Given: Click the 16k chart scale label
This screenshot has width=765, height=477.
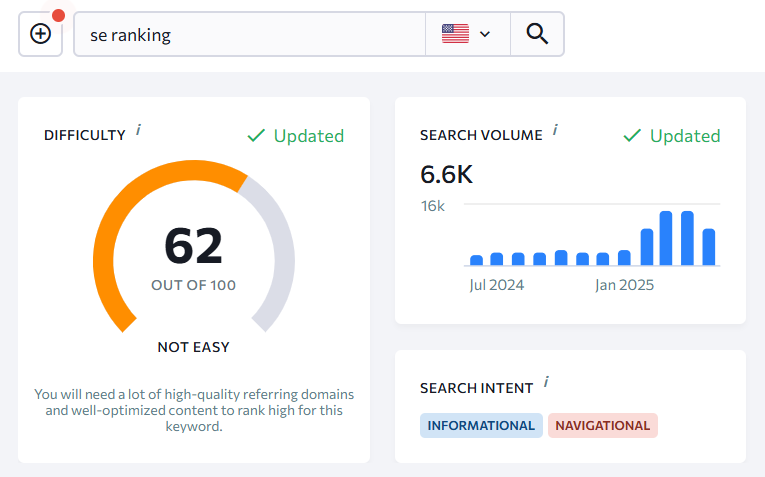Looking at the screenshot, I should [x=433, y=206].
